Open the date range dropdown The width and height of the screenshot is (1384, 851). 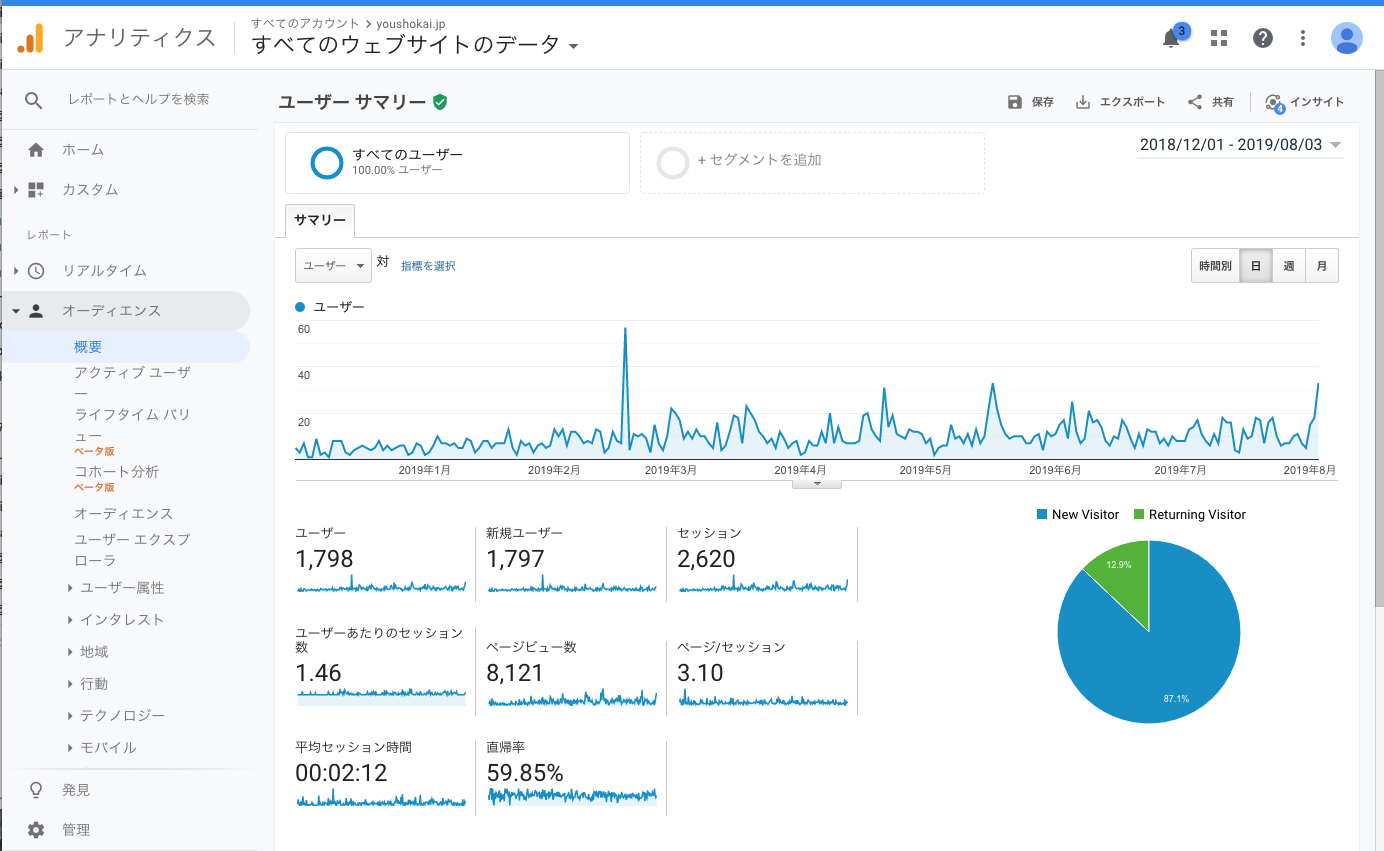(1240, 145)
